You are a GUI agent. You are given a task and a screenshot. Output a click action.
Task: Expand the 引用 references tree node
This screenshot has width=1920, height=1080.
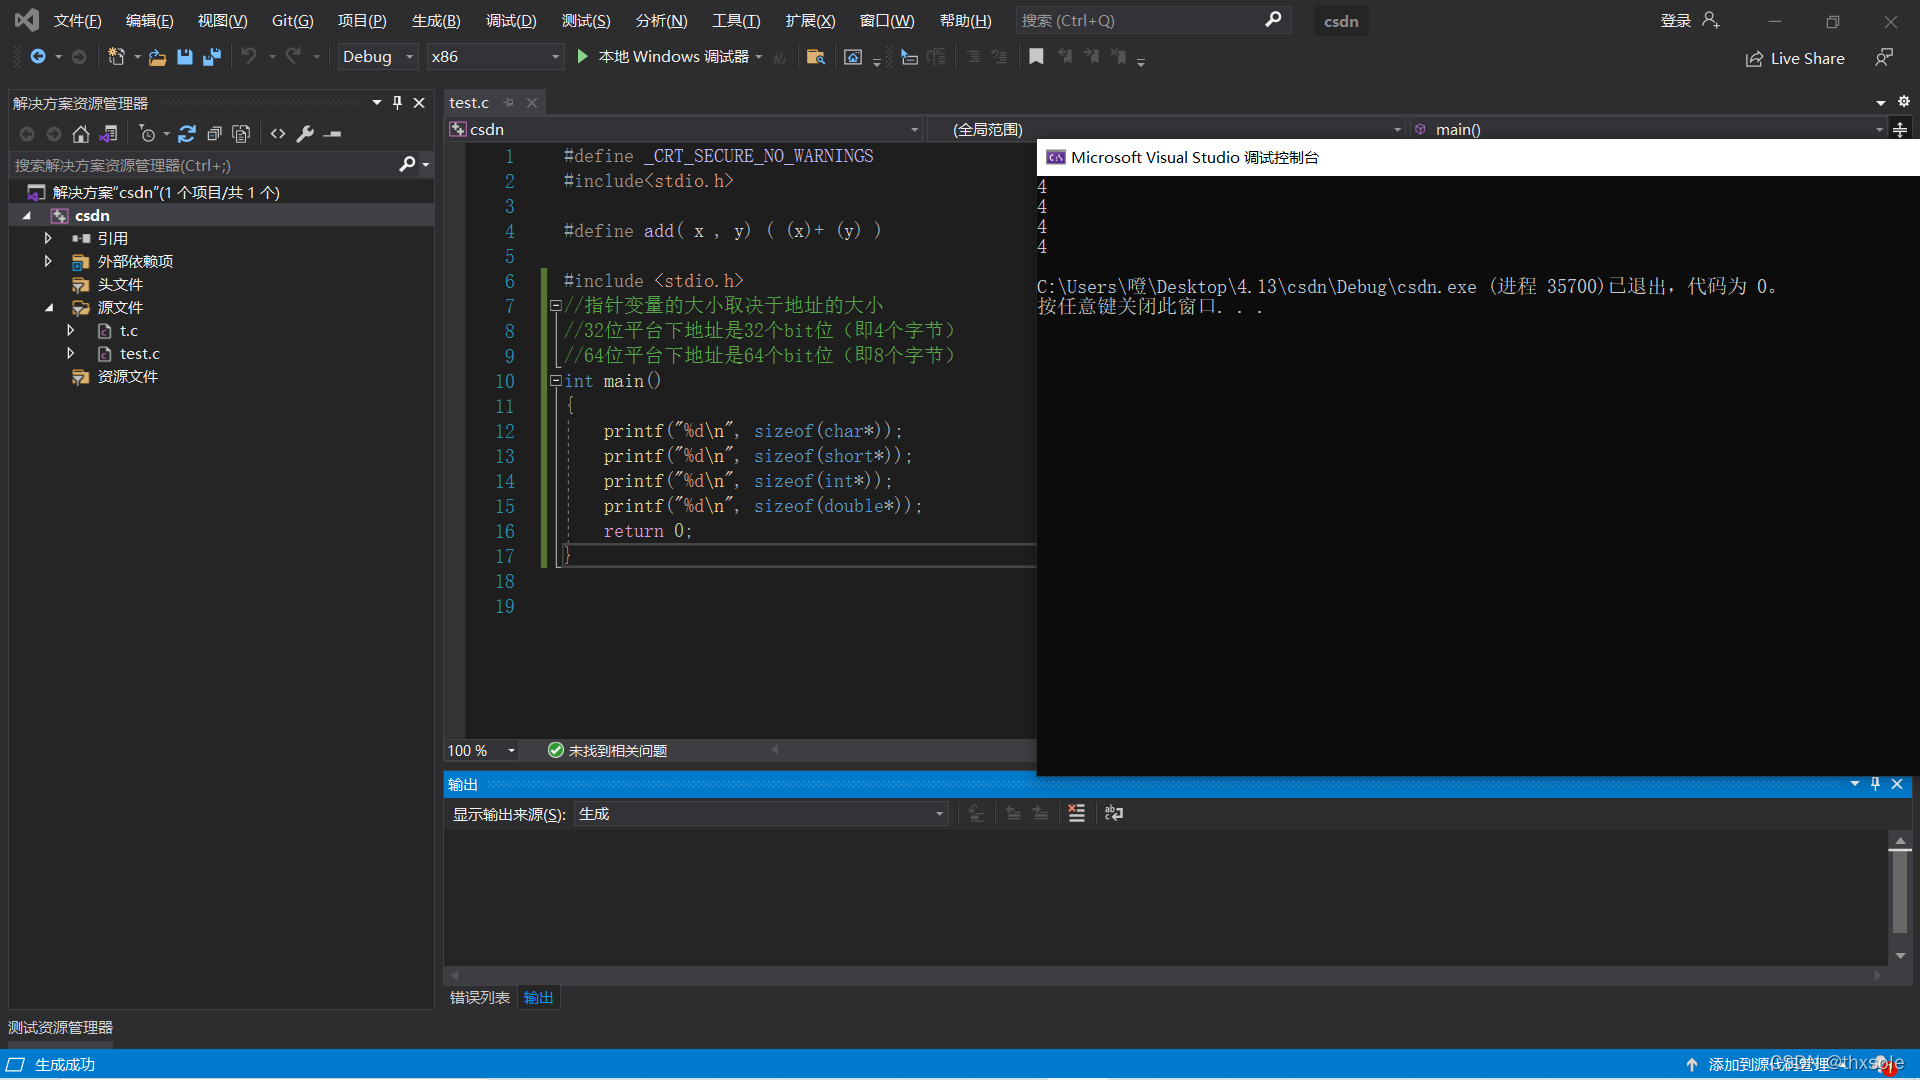pos(48,238)
